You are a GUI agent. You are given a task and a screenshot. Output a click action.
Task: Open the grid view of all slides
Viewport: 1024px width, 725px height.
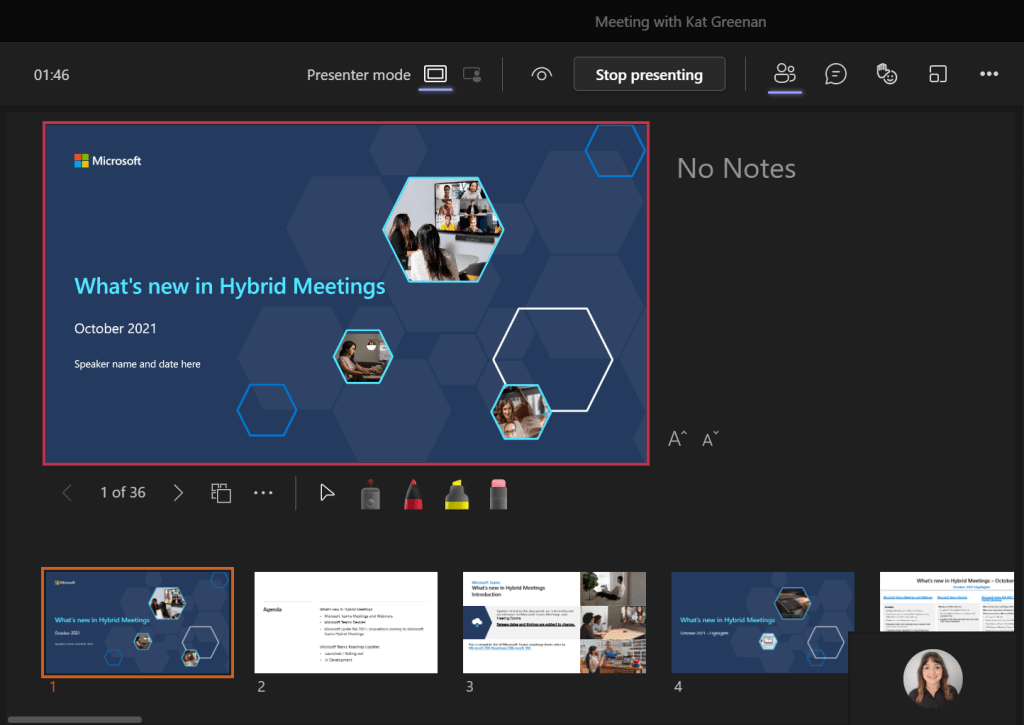pyautogui.click(x=220, y=492)
